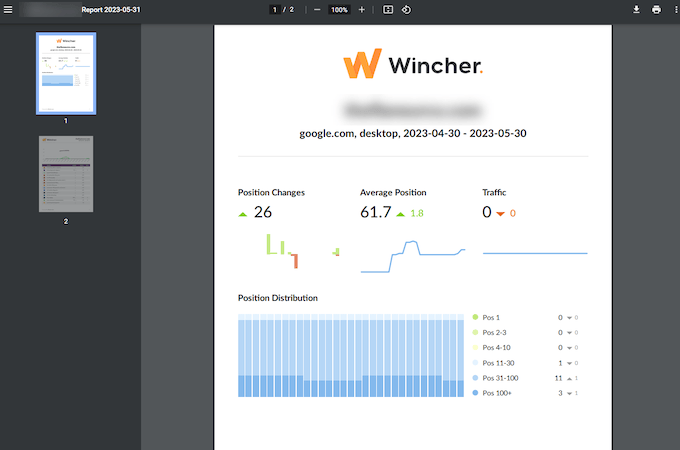
Task: Click the Pos 31-100 legend label
Action: click(x=500, y=378)
